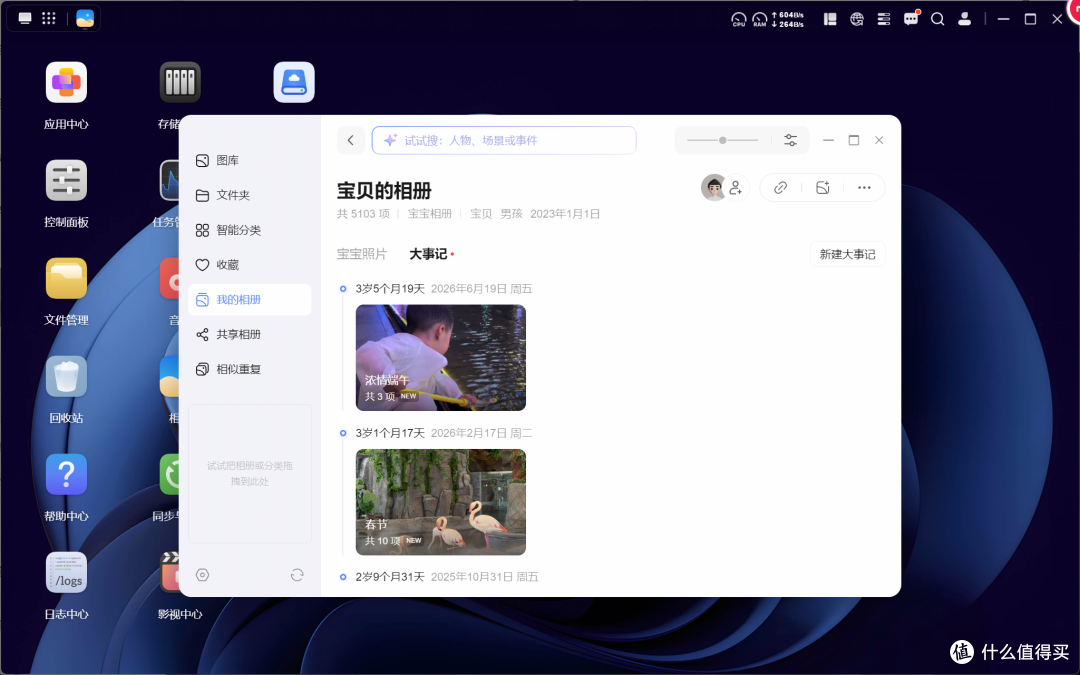Image resolution: width=1080 pixels, height=675 pixels.
Task: Select the photos app in taskbar
Action: (85, 18)
